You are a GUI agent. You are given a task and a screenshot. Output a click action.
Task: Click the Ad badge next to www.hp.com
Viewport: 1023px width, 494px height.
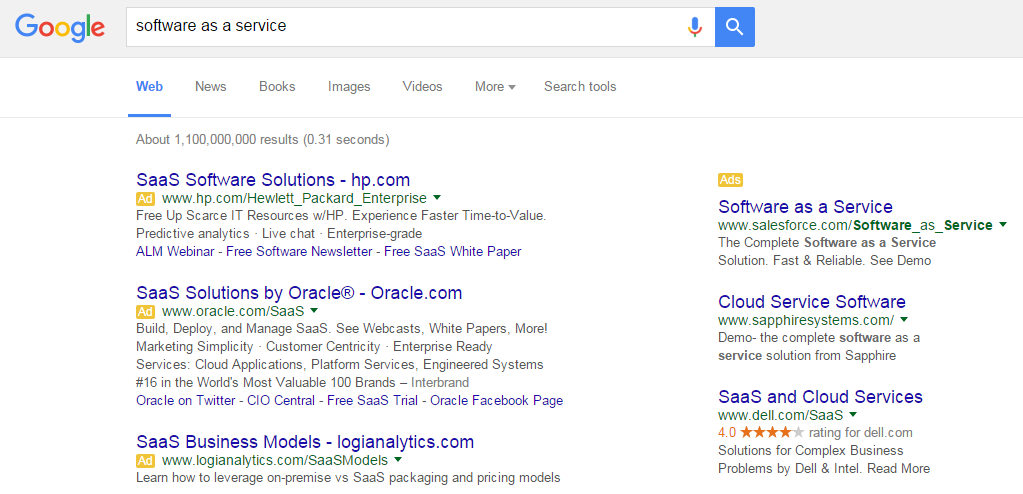(145, 198)
